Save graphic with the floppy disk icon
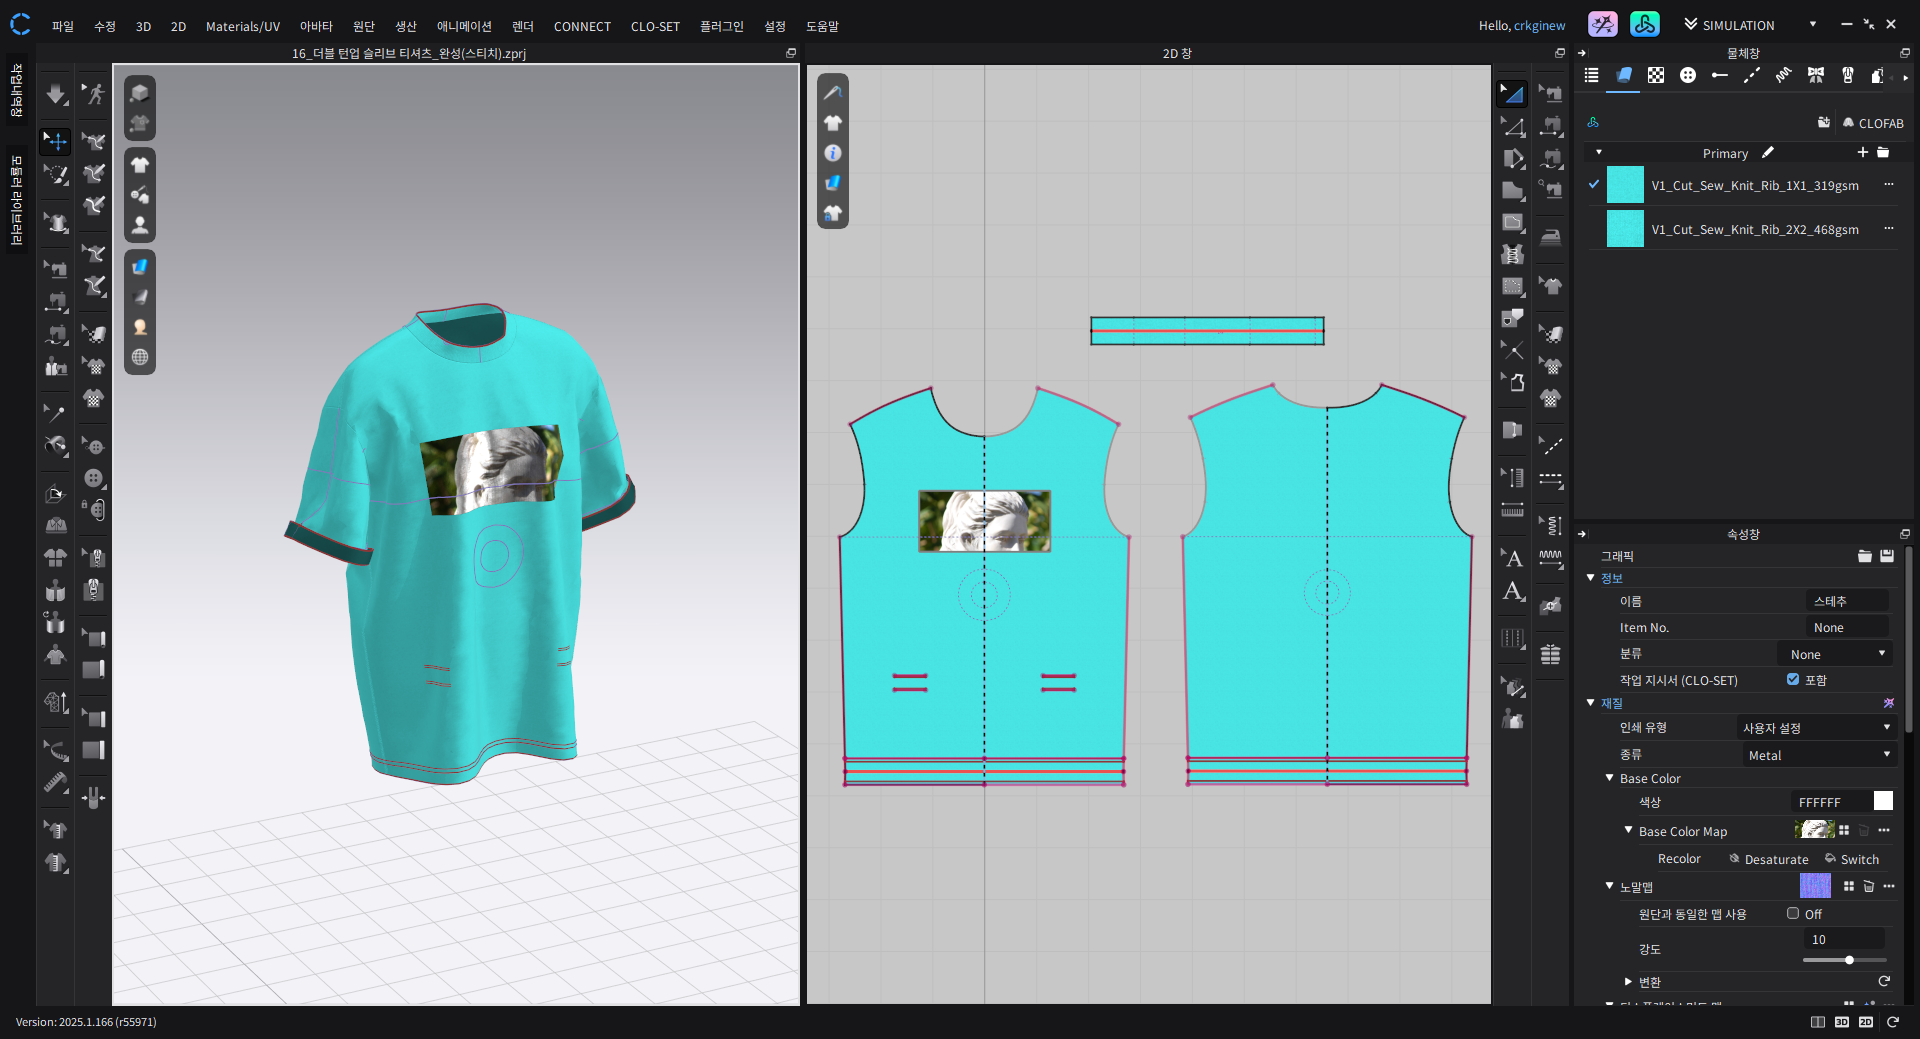This screenshot has width=1920, height=1039. click(1887, 556)
